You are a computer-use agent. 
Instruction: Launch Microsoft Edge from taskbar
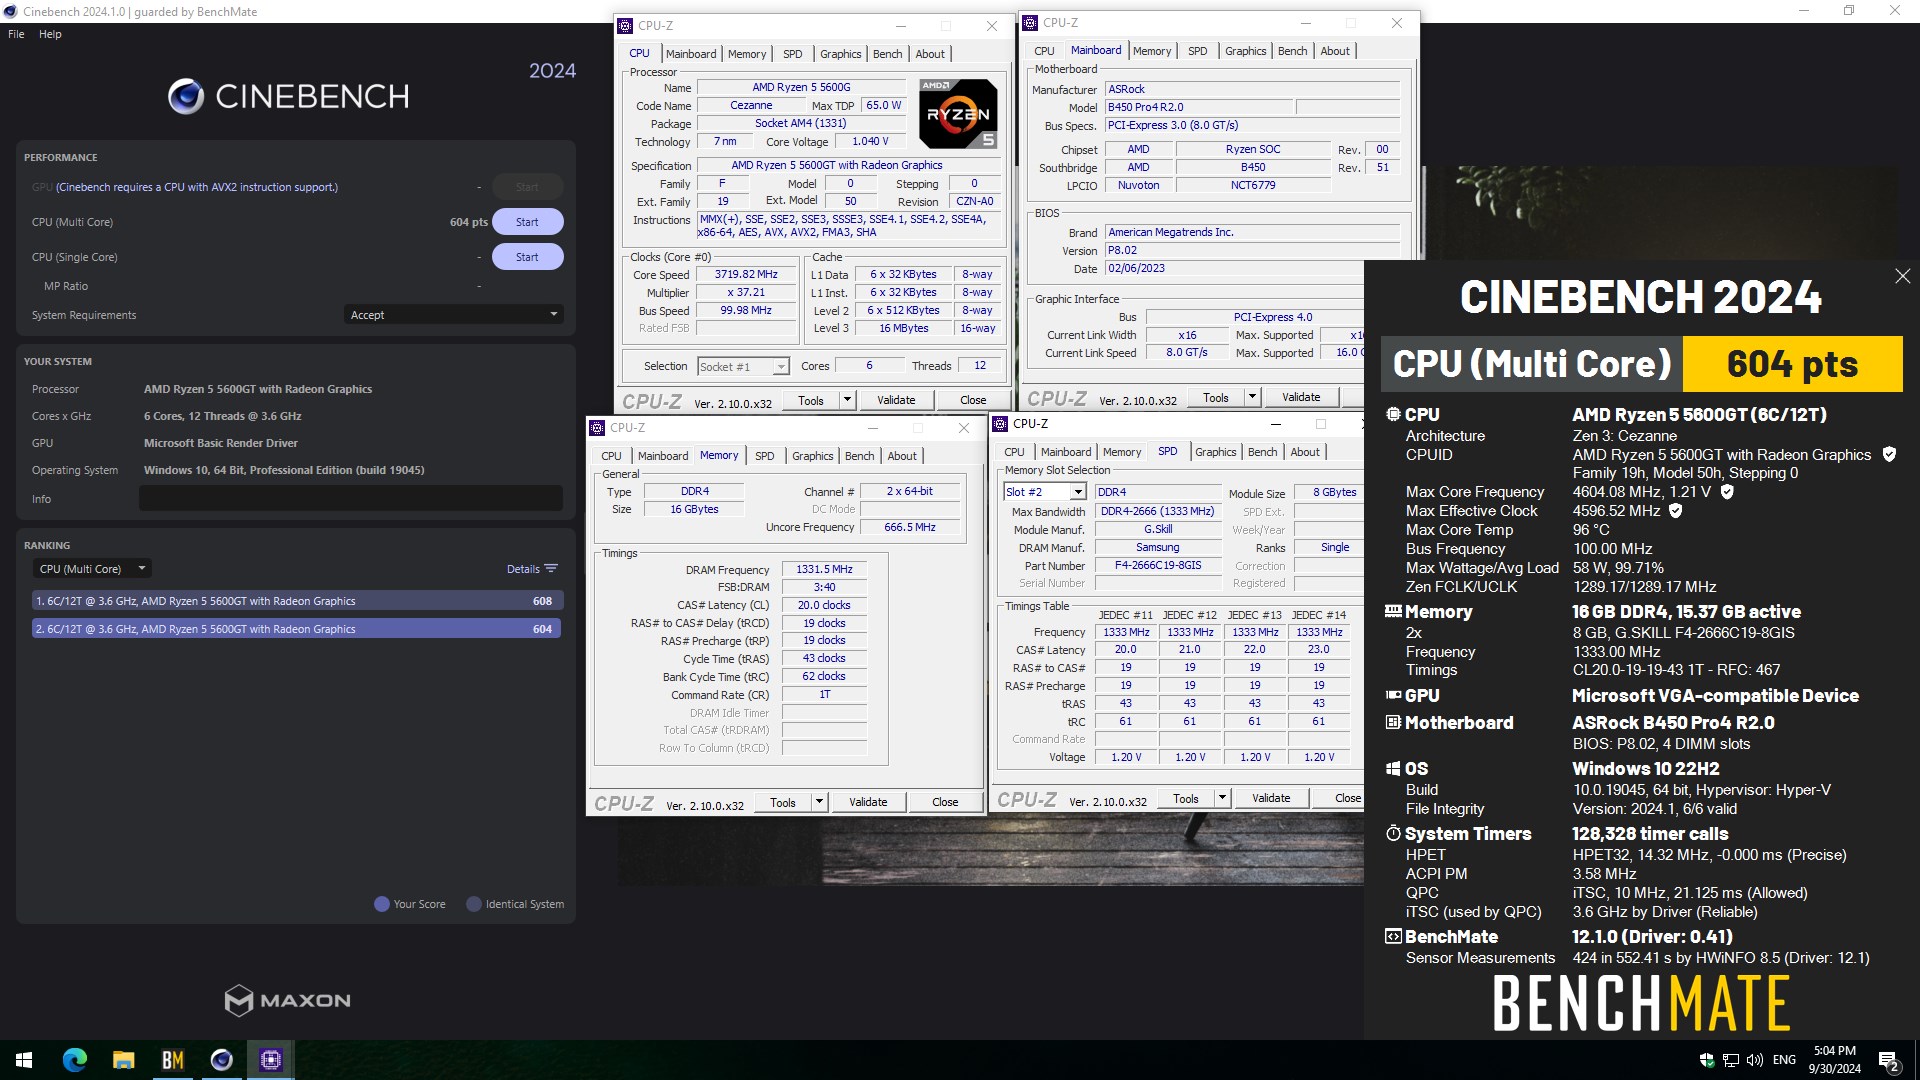pos(74,1060)
